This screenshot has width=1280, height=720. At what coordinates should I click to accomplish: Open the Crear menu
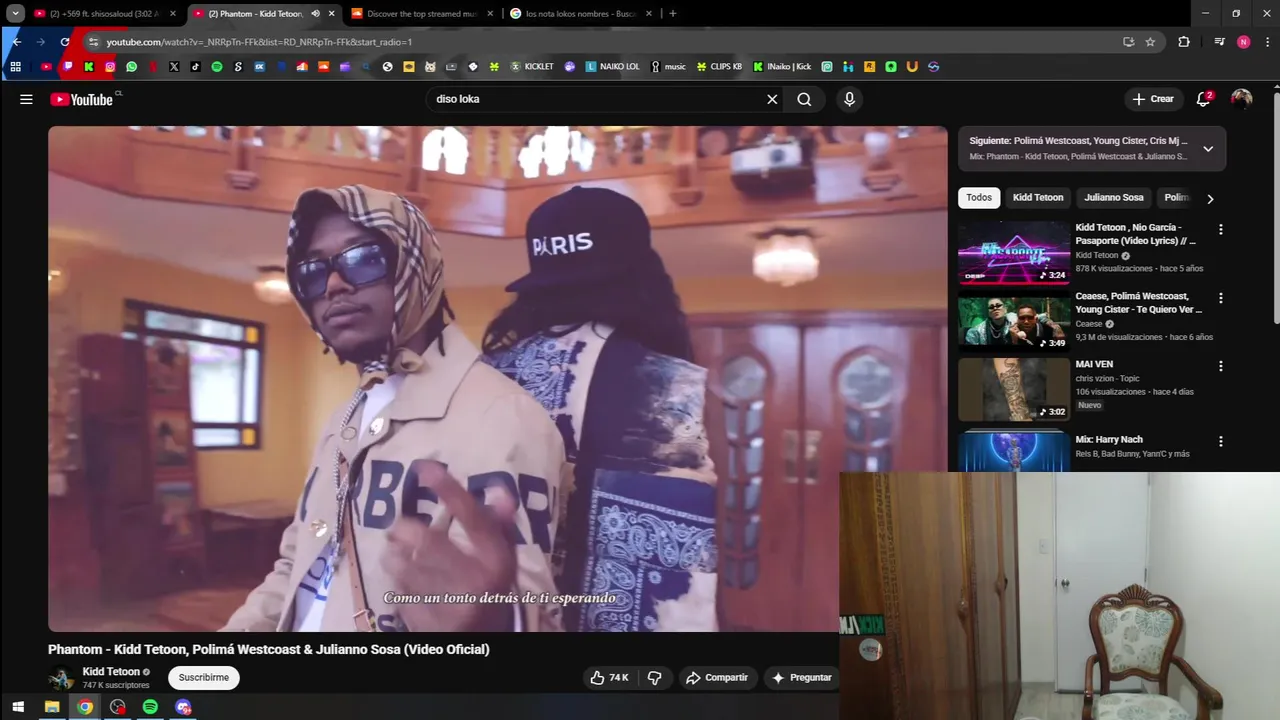point(1153,99)
